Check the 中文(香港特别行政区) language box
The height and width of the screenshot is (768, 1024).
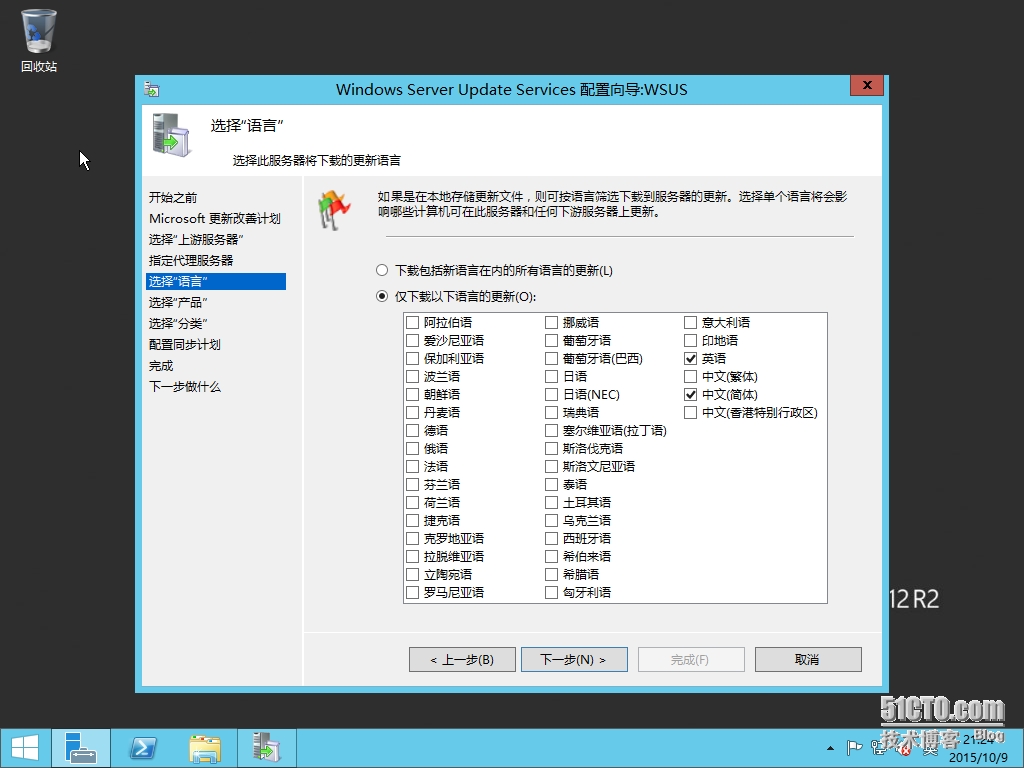[690, 413]
